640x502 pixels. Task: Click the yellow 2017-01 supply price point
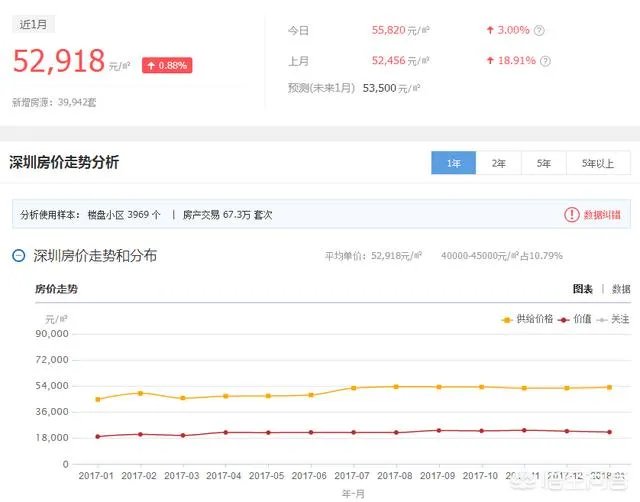point(98,399)
